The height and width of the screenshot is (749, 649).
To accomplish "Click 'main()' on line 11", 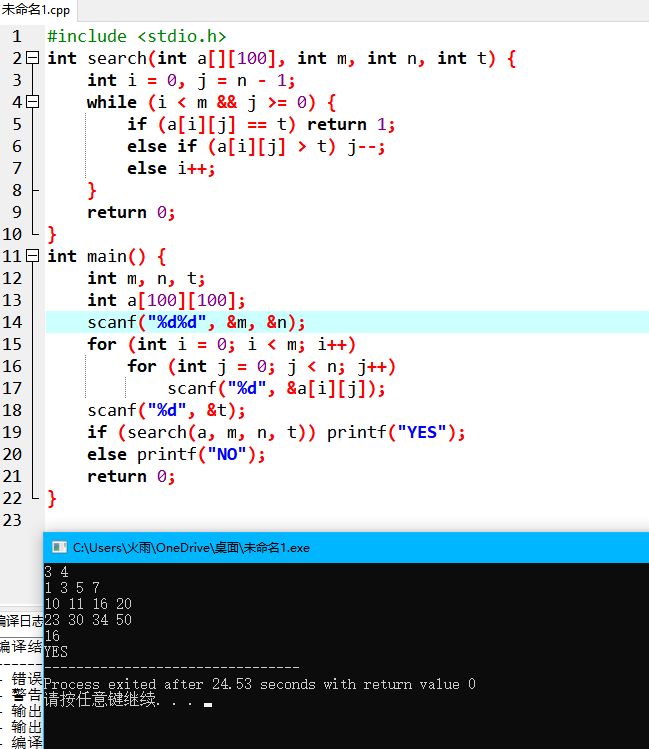I will (x=117, y=257).
